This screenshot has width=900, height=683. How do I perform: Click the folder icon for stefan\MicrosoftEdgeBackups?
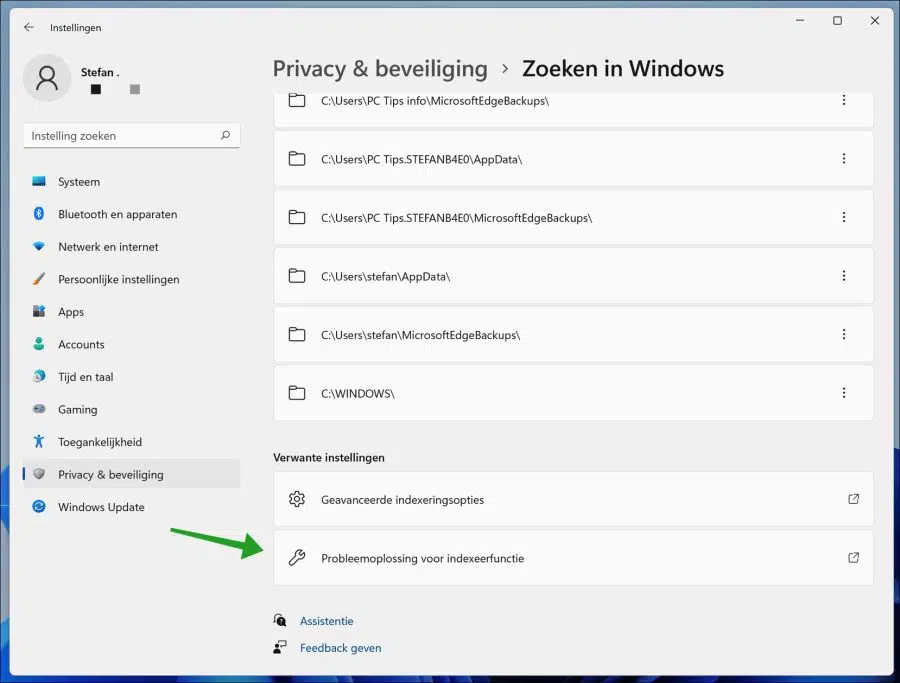297,335
